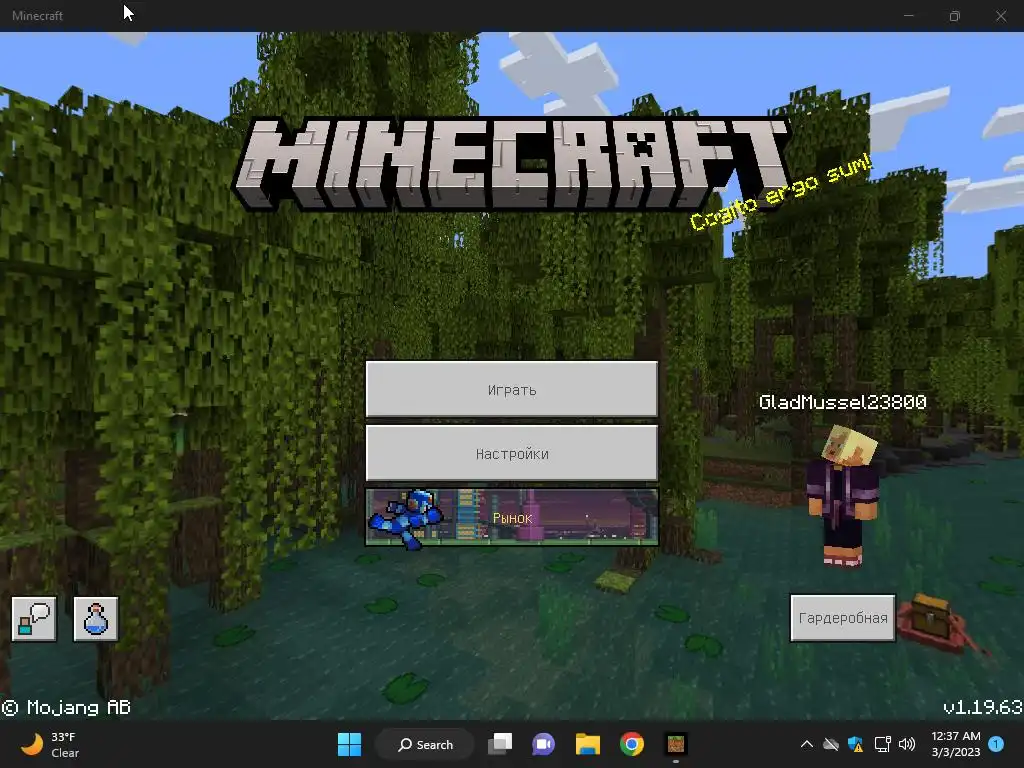Viewport: 1024px width, 768px height.
Task: Click the Mojang AB copyright text
Action: point(66,707)
